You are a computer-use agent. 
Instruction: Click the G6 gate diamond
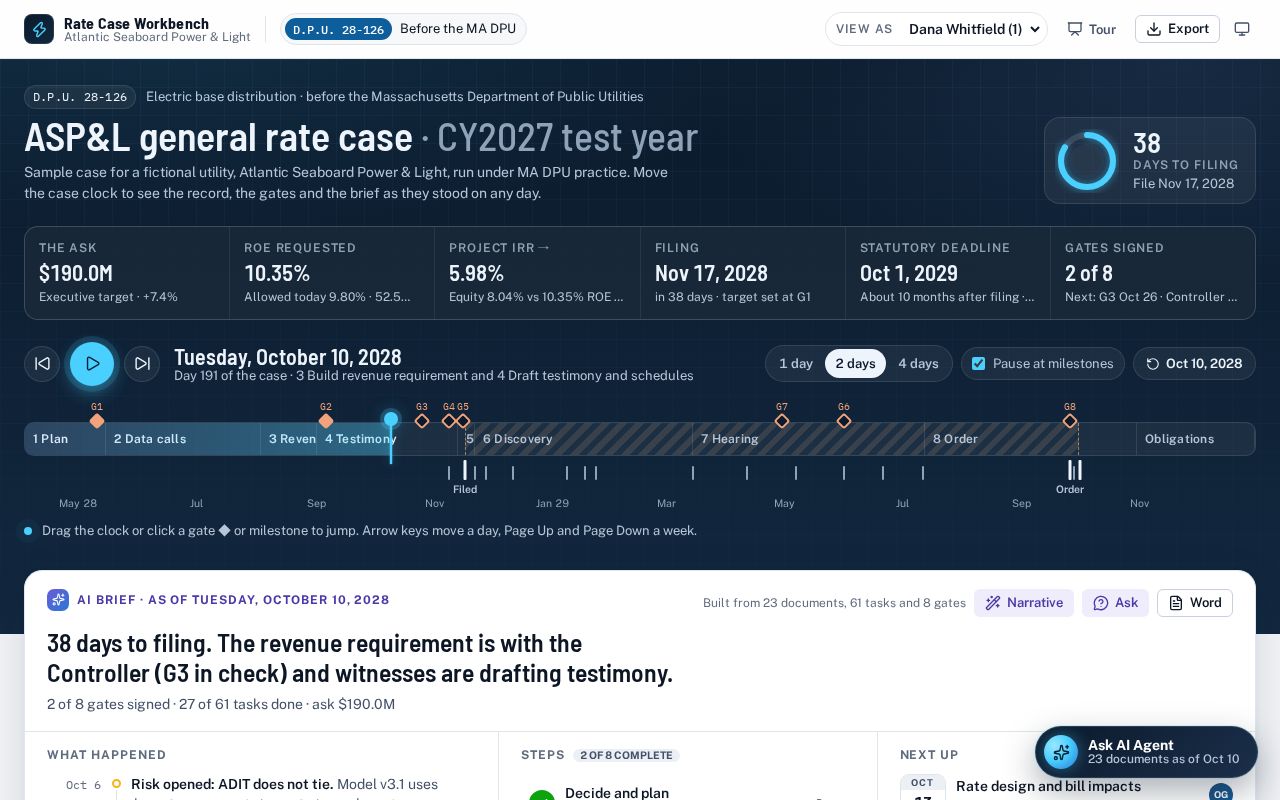[x=844, y=421]
